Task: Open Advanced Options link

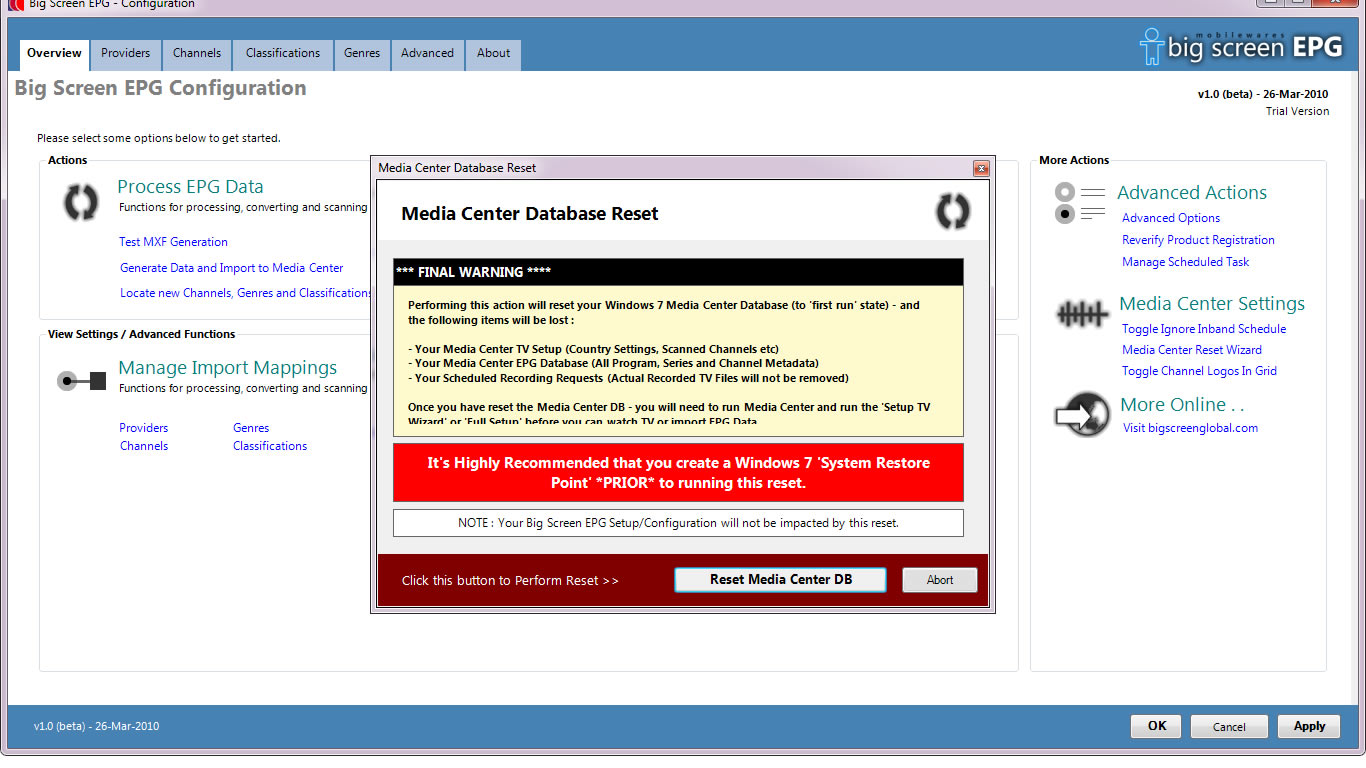Action: click(x=1171, y=218)
